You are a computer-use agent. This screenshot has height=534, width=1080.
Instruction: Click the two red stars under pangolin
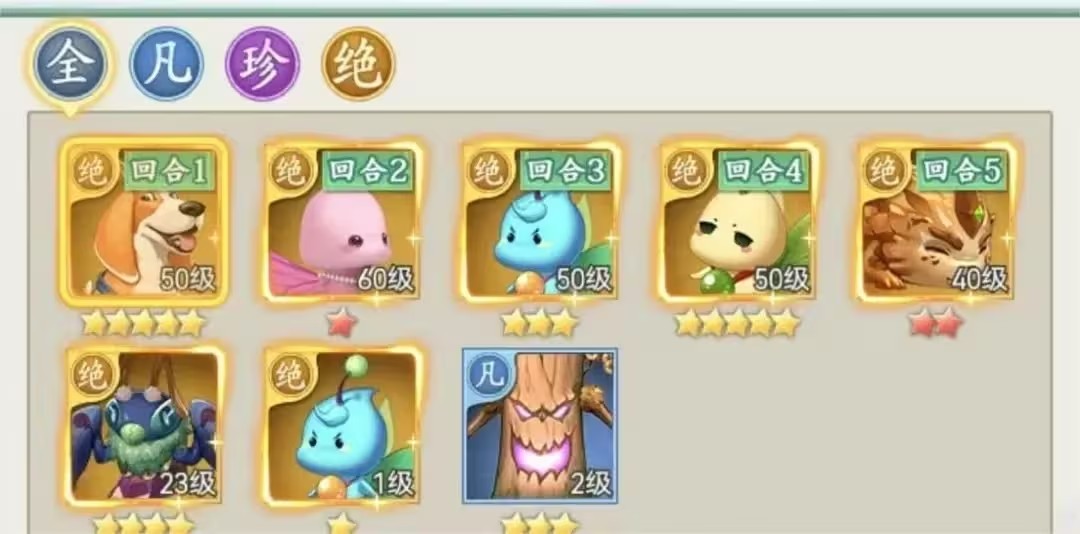coord(935,322)
